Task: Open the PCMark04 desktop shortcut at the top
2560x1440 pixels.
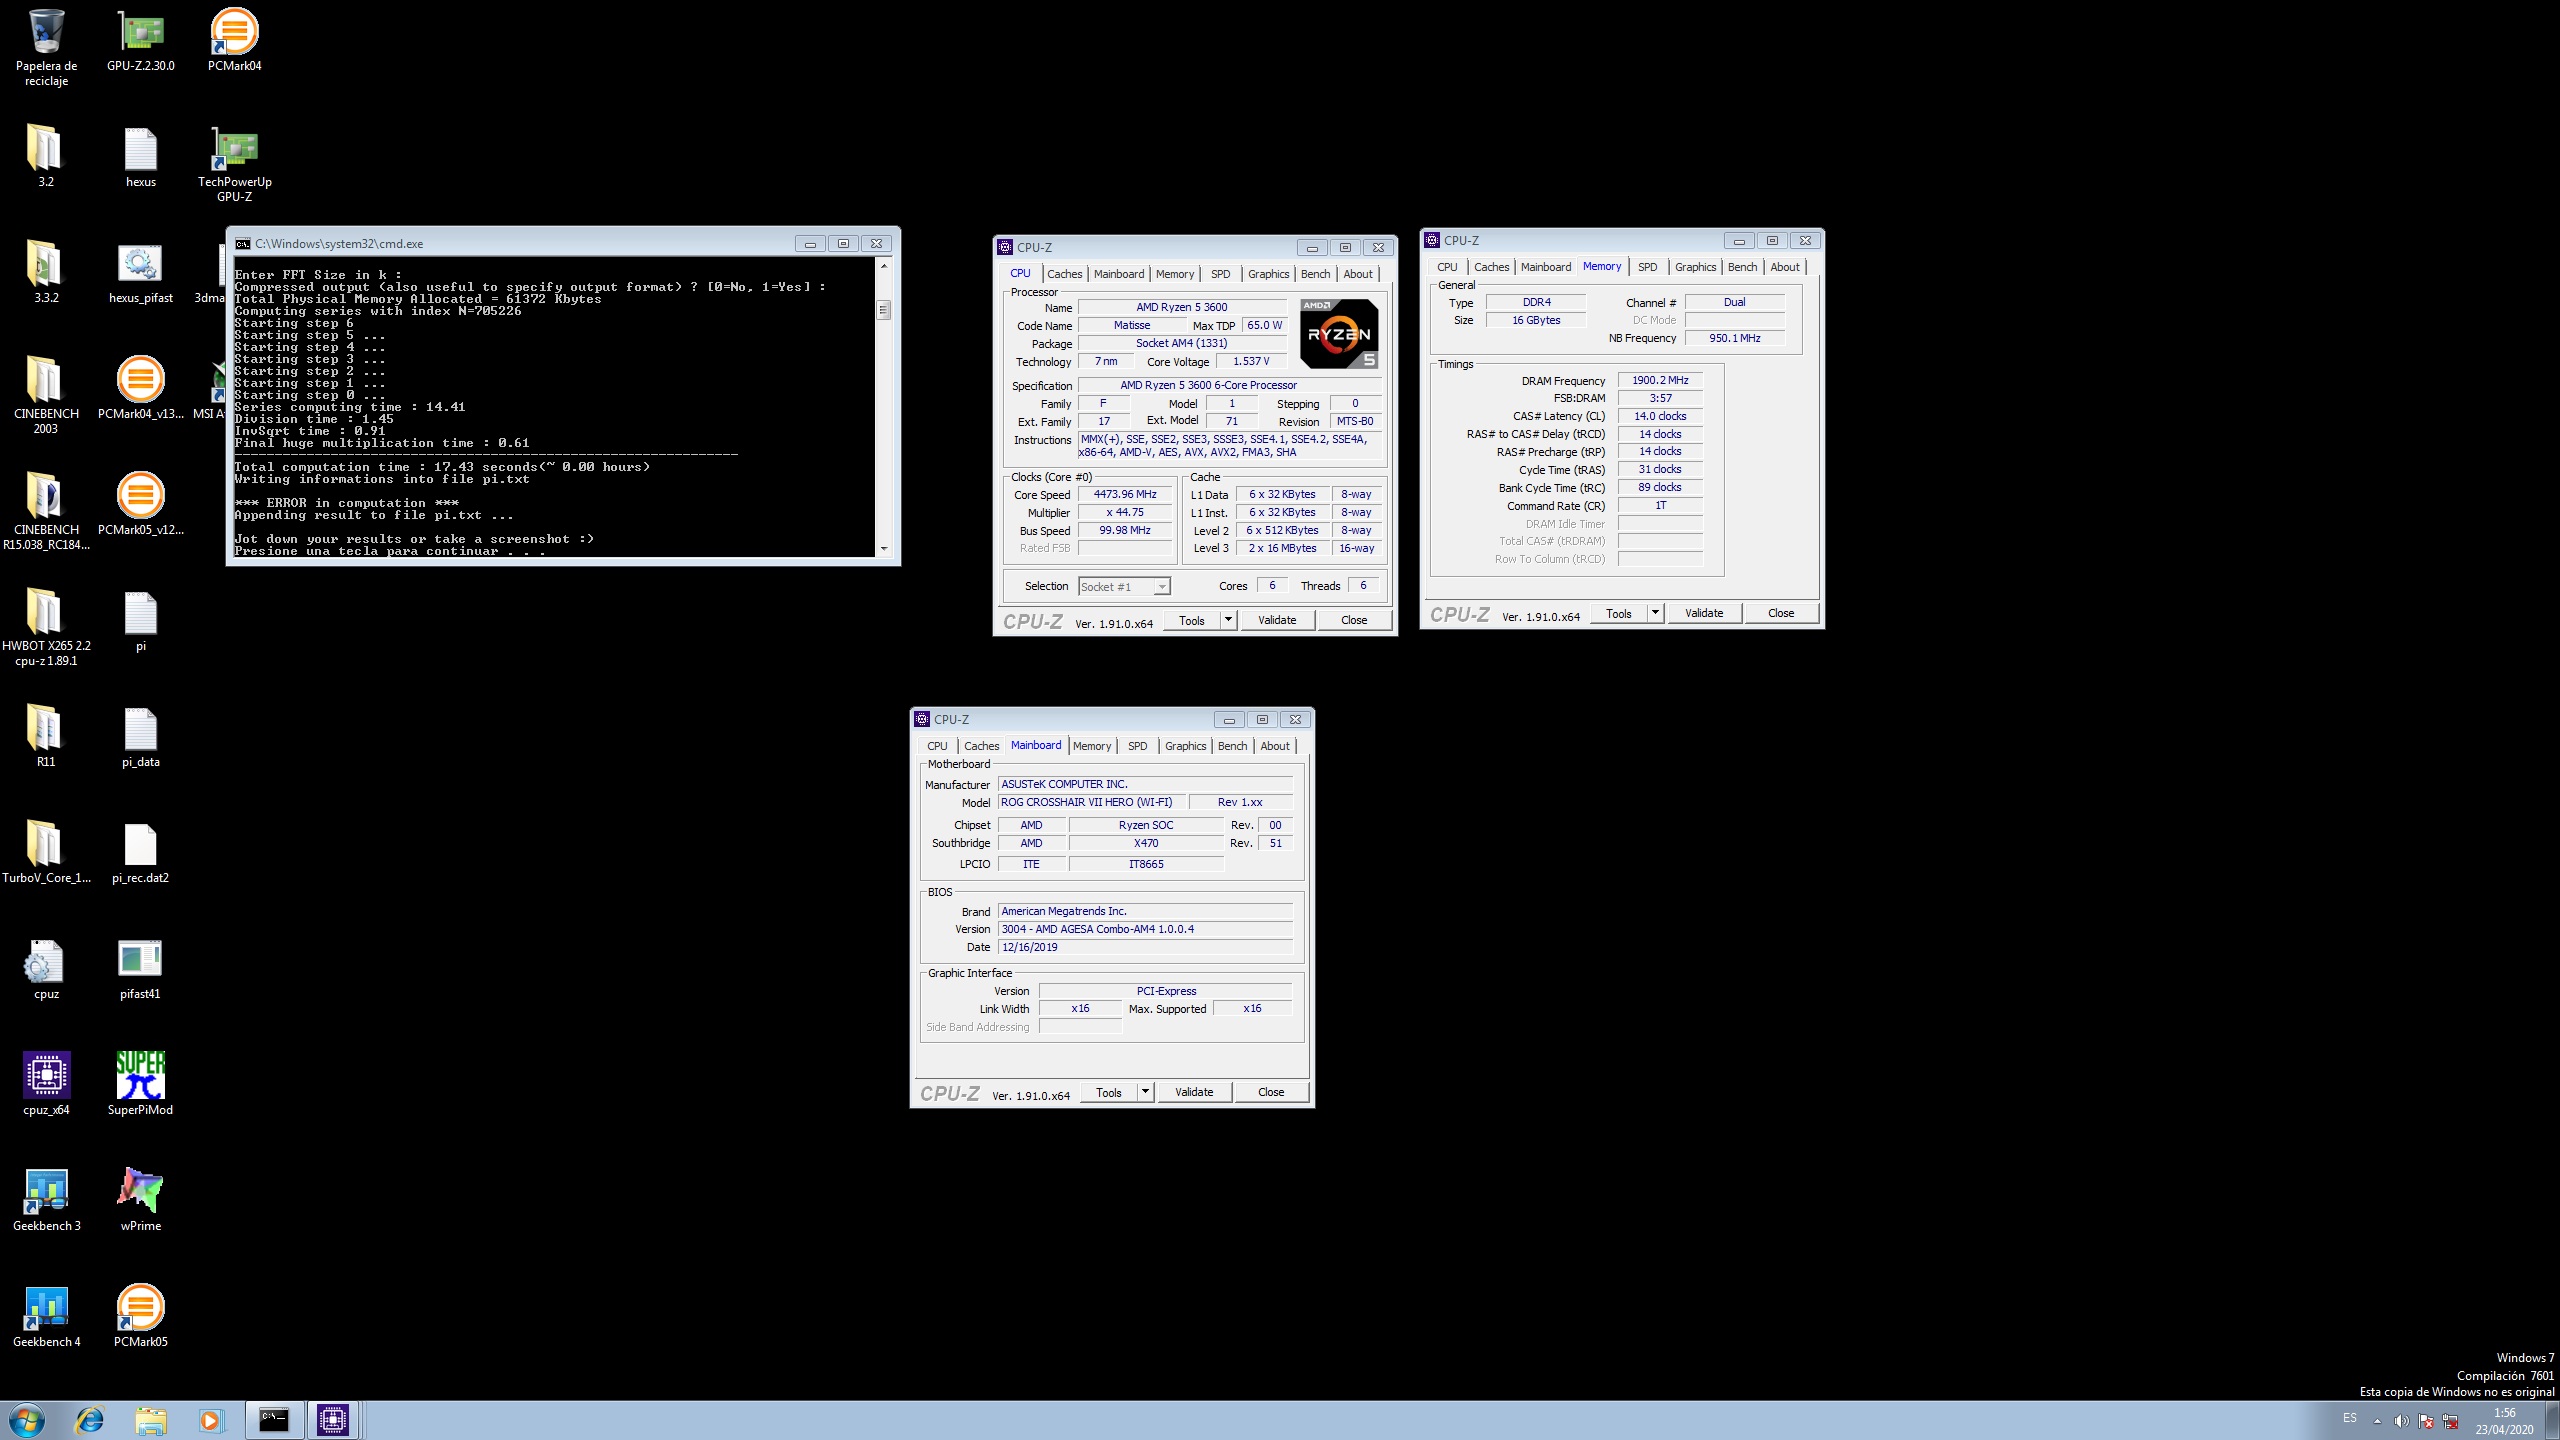Action: 234,40
